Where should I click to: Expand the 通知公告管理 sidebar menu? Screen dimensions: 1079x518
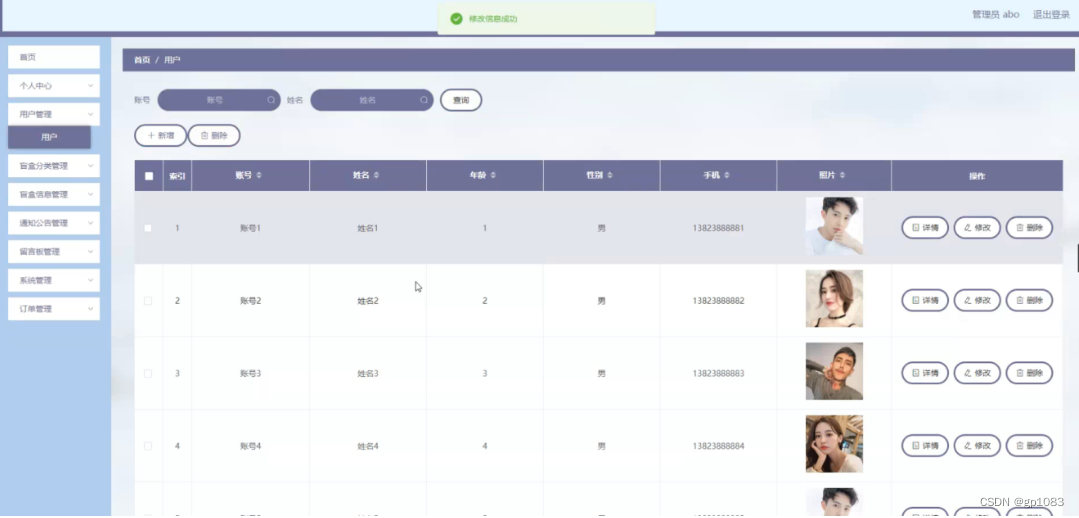click(54, 223)
